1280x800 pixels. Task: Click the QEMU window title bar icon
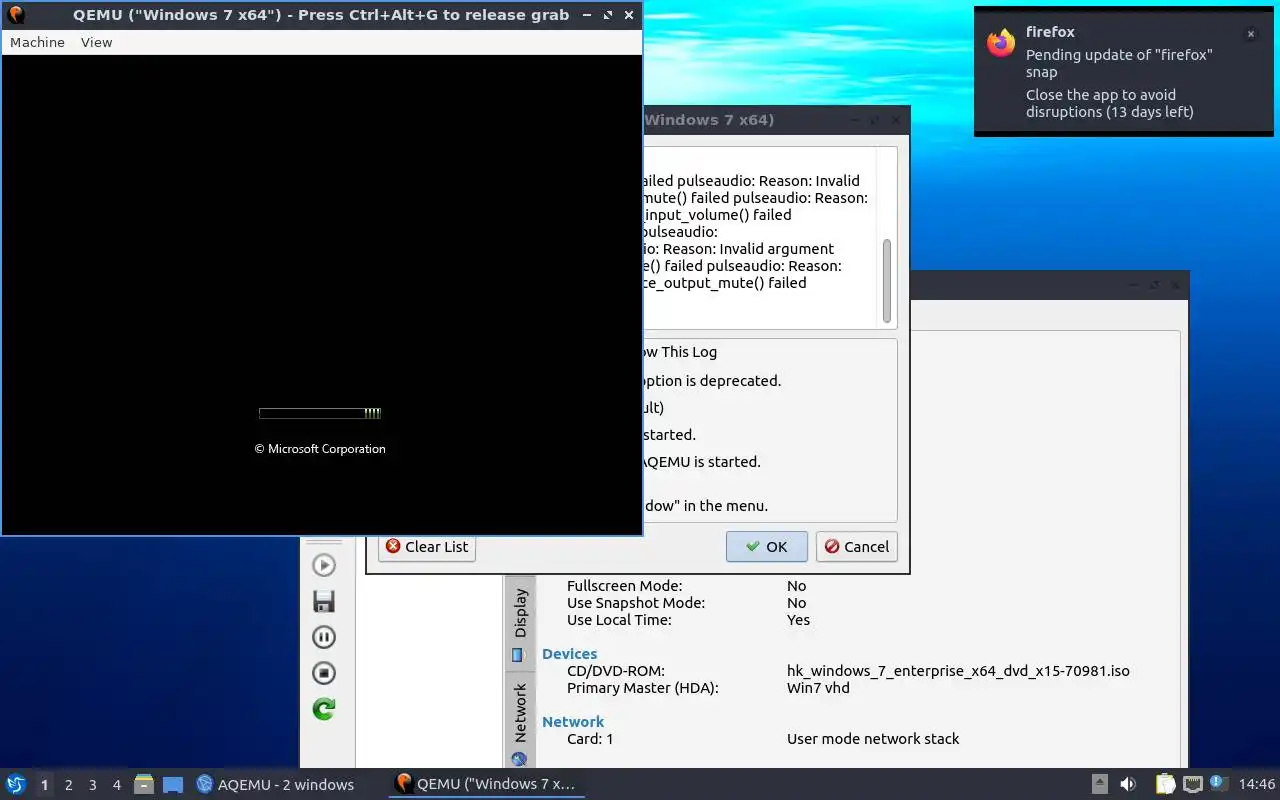(x=16, y=14)
